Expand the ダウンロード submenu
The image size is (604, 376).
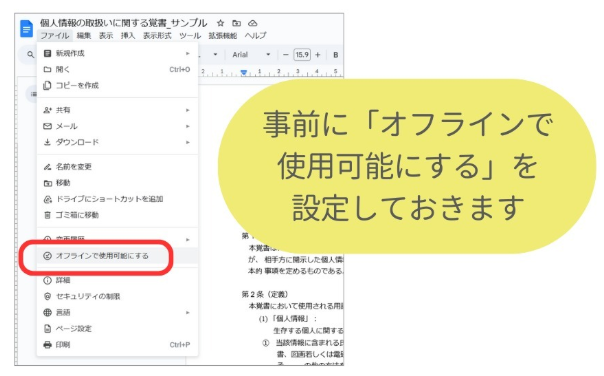(x=117, y=142)
